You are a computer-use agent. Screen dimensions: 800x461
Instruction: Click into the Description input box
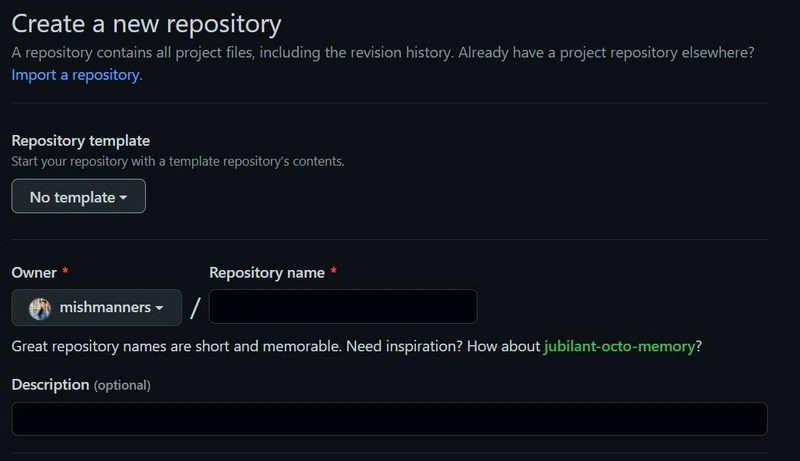pyautogui.click(x=389, y=418)
